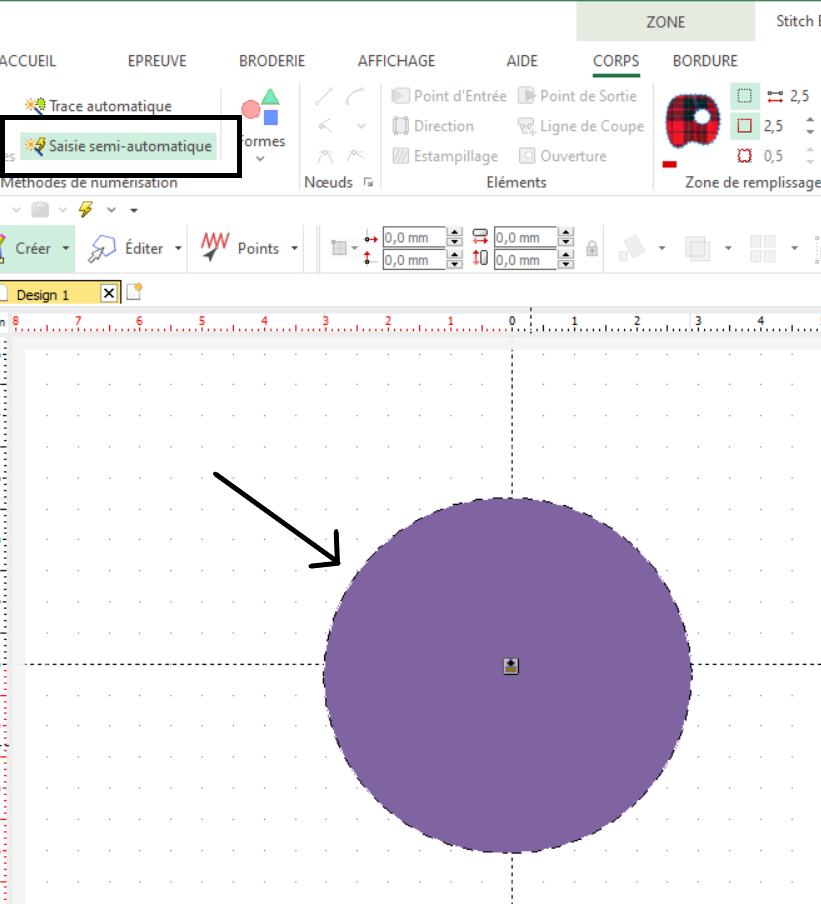Click the Nœuds group dialog launcher
Screen dimensions: 821x904
pyautogui.click(x=368, y=182)
